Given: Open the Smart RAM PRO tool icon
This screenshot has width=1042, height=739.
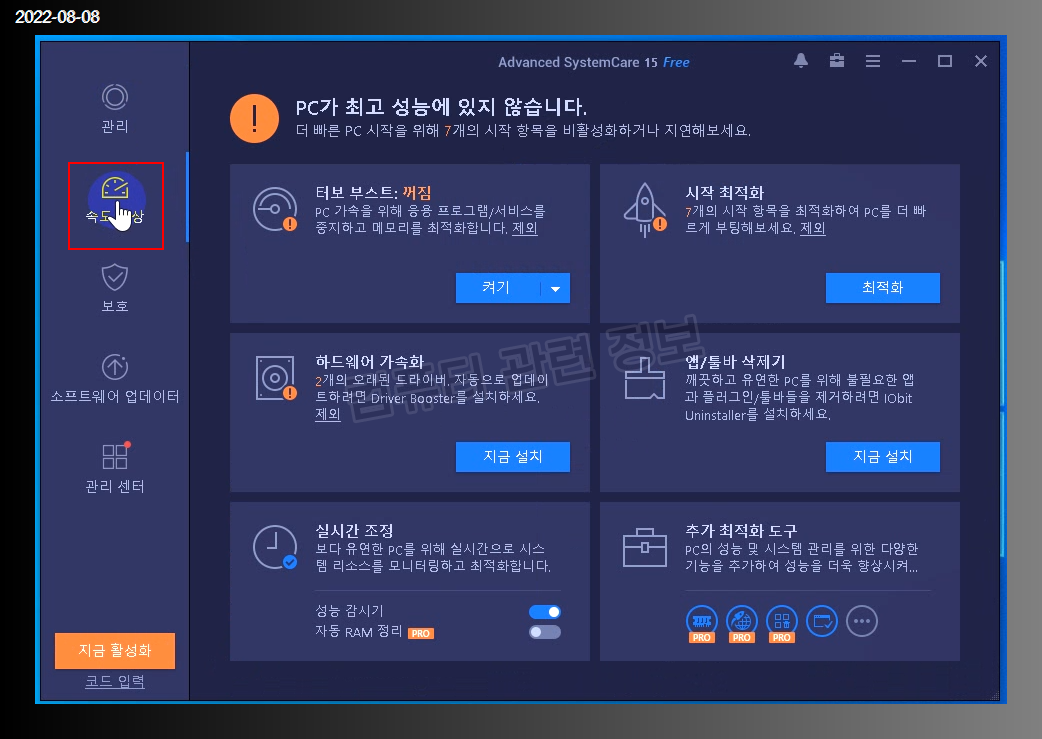Looking at the screenshot, I should [x=702, y=623].
